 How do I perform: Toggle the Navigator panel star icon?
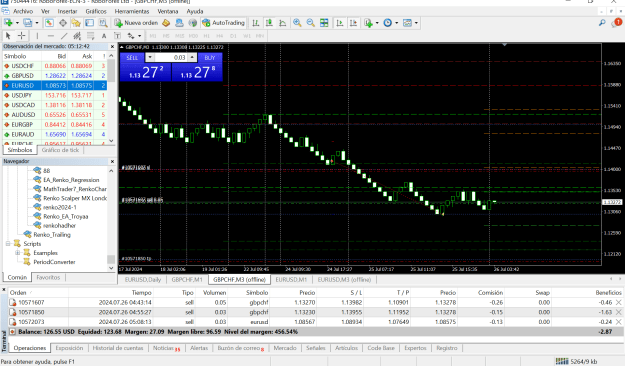click(x=76, y=23)
